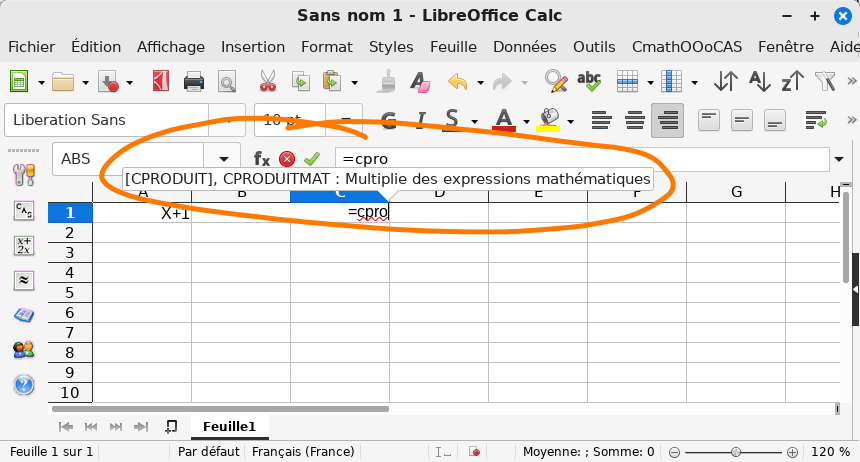Image resolution: width=860 pixels, height=462 pixels.
Task: Apply the red font color swatch
Action: click(x=503, y=121)
